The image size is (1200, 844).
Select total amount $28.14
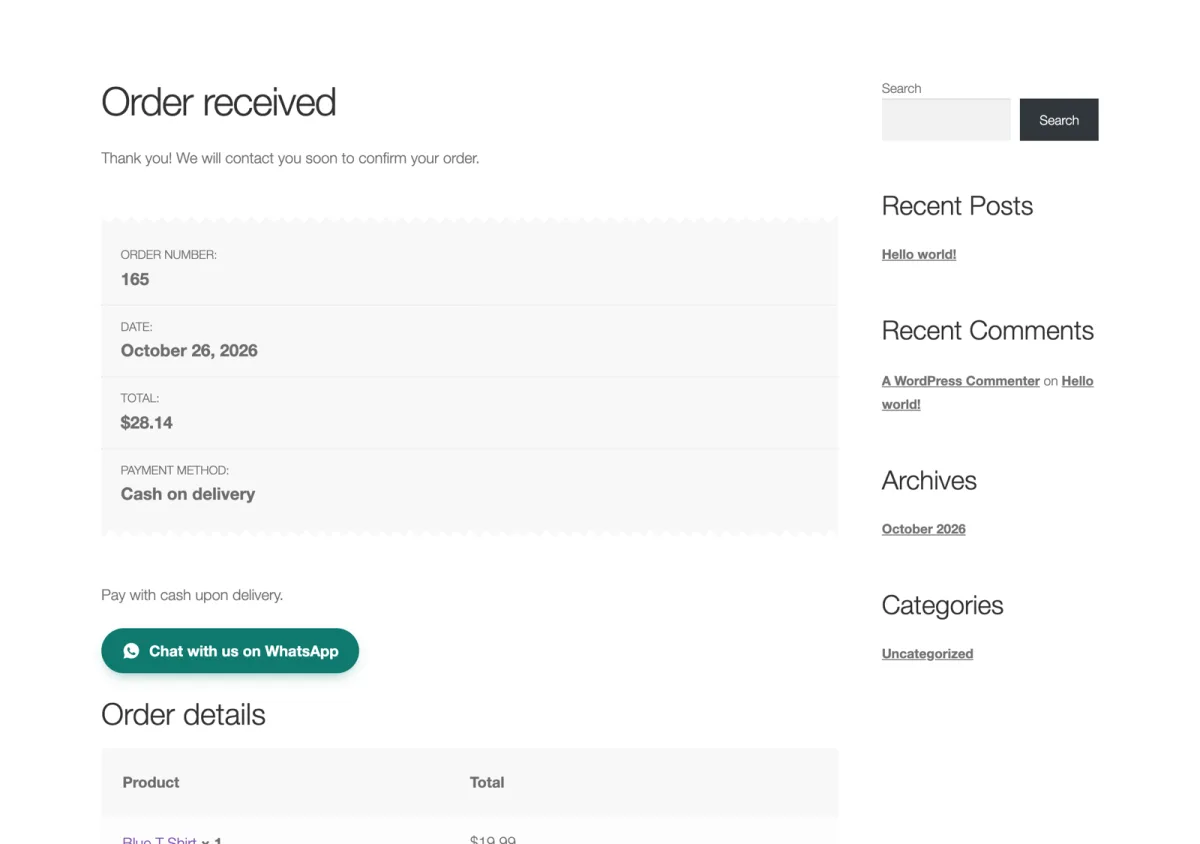147,423
